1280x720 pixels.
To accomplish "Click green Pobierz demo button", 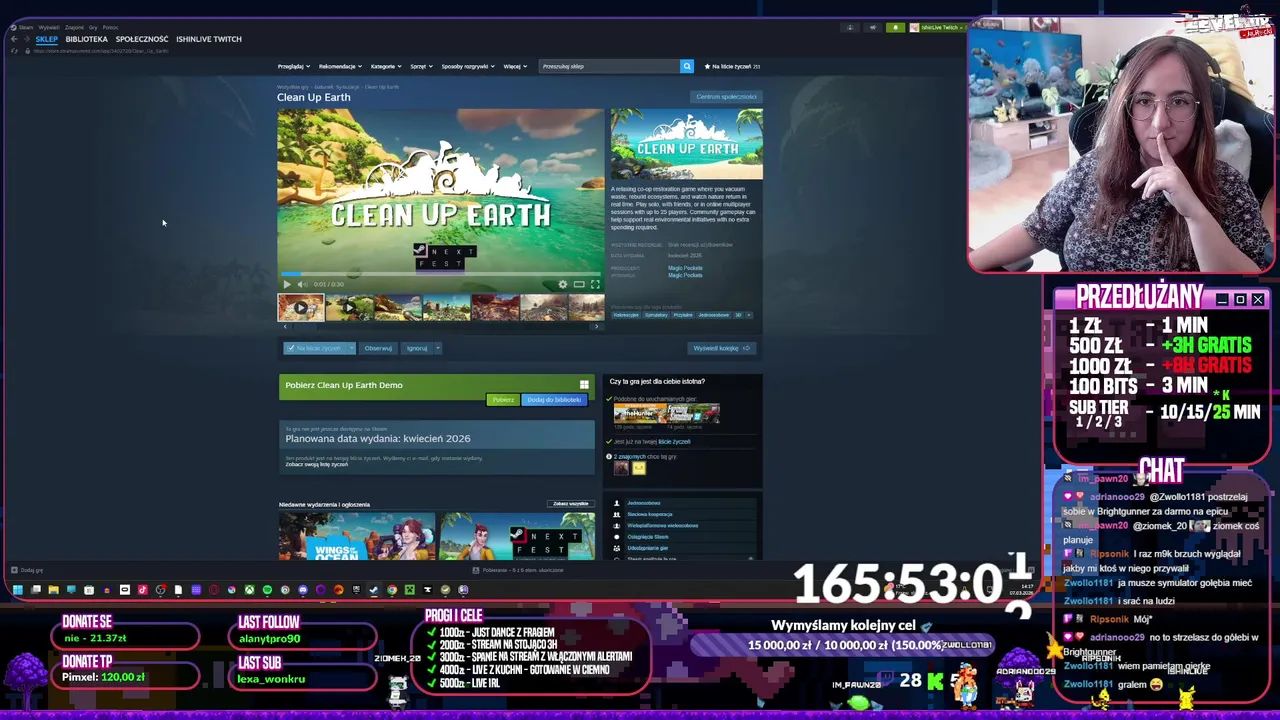I will pyautogui.click(x=503, y=400).
